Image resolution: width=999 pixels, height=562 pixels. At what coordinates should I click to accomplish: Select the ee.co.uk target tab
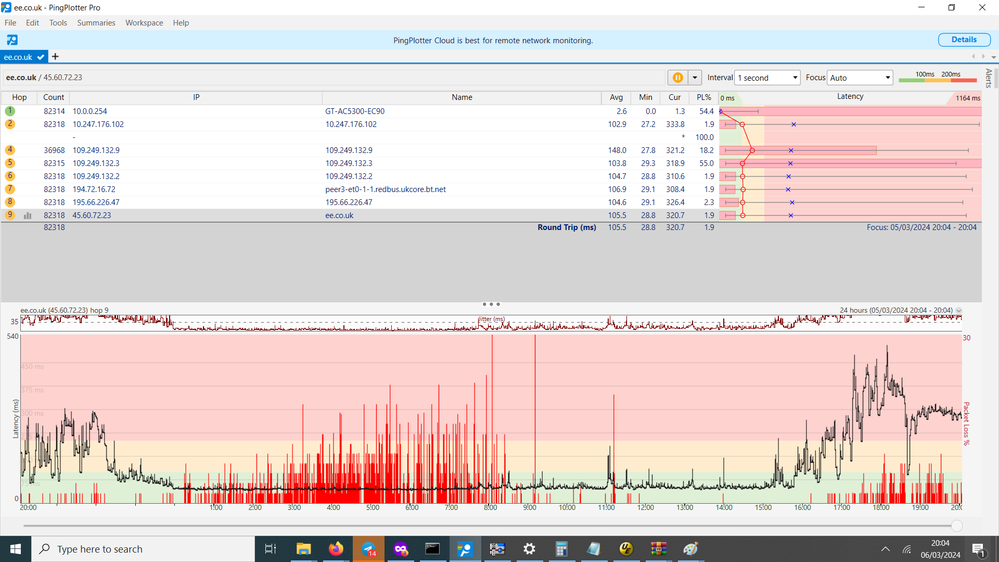(x=24, y=57)
